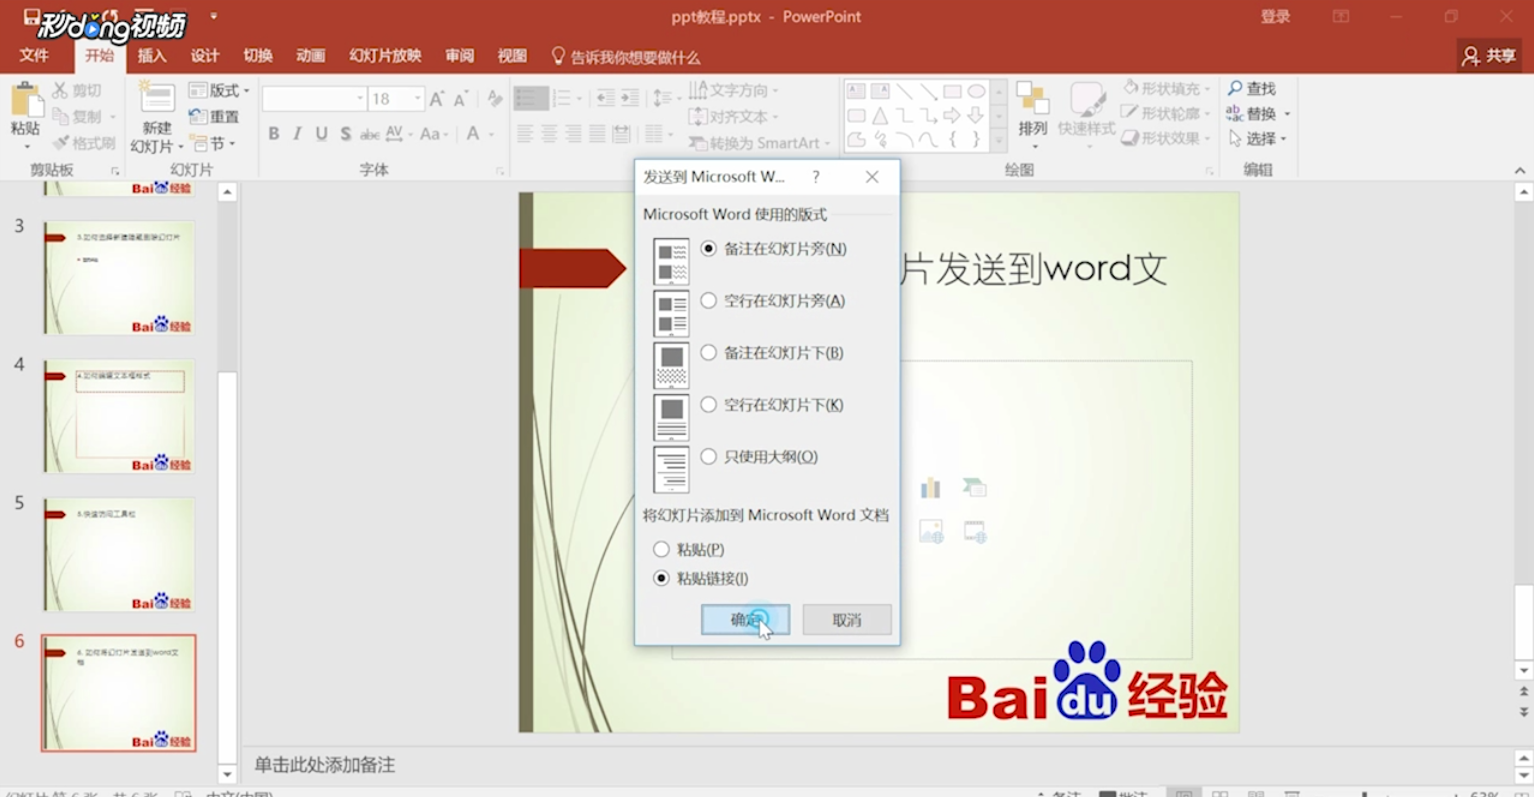Image resolution: width=1534 pixels, height=797 pixels.
Task: Click the 重置 reset slide button
Action: [214, 116]
